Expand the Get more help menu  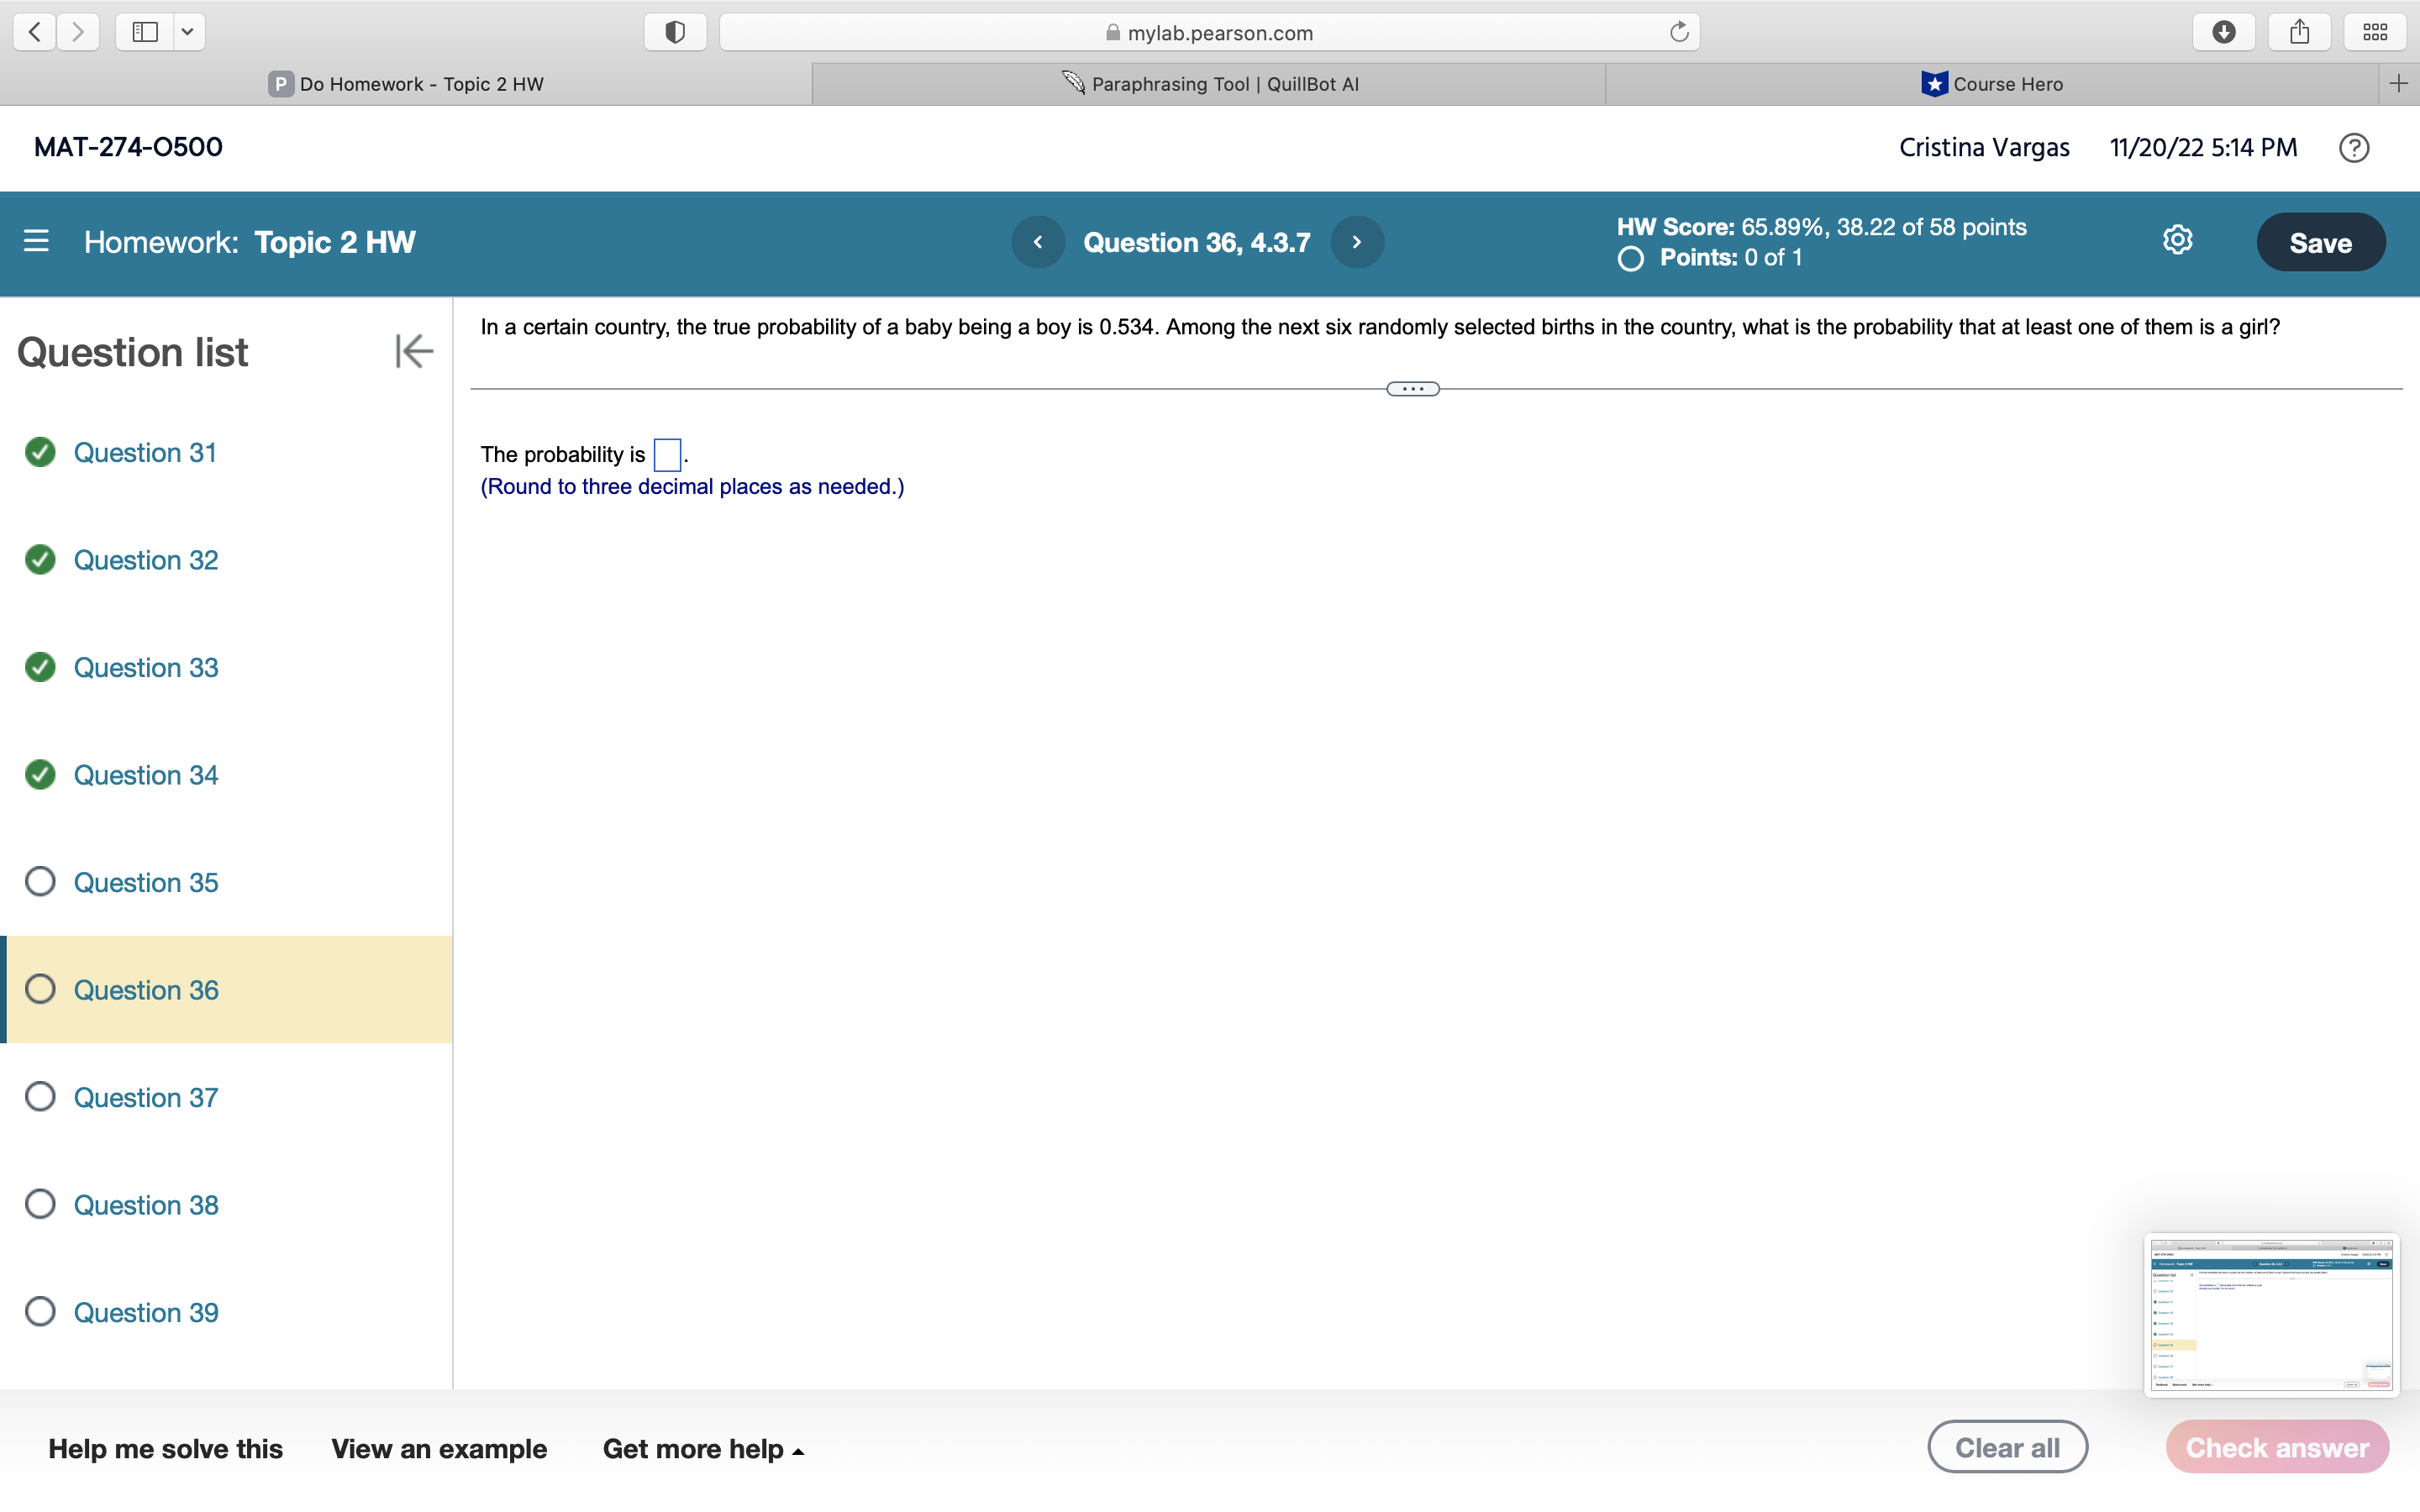click(703, 1449)
